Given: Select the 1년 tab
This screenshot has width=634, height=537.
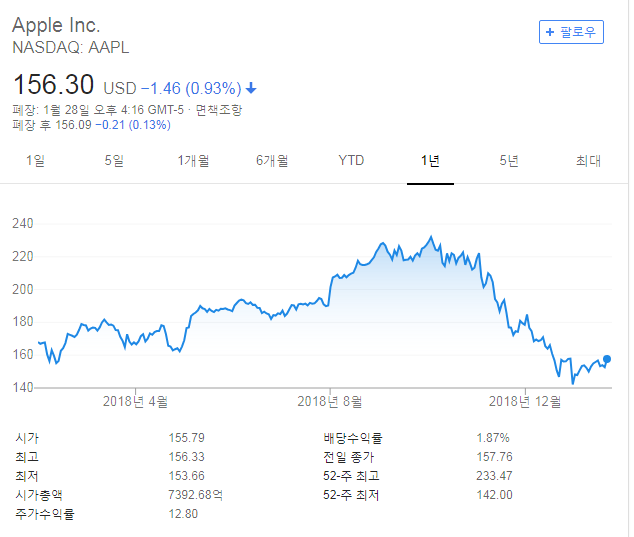Looking at the screenshot, I should (x=430, y=160).
